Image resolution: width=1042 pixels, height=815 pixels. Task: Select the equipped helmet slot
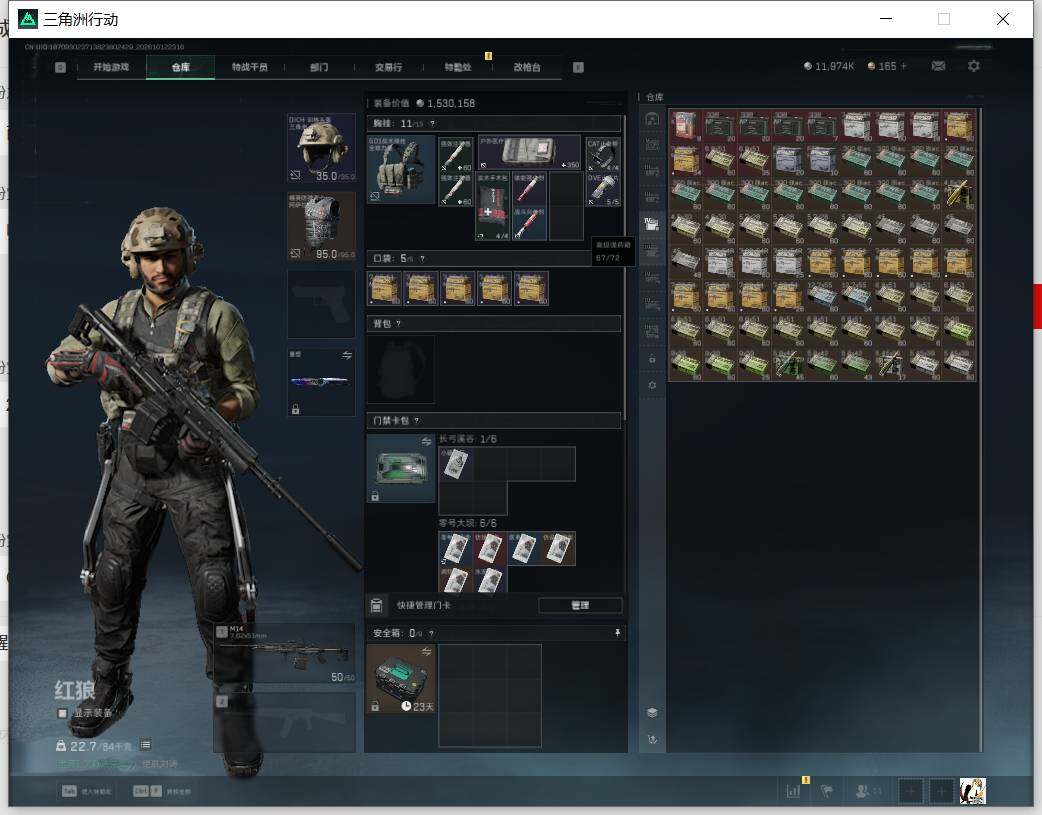[x=321, y=148]
